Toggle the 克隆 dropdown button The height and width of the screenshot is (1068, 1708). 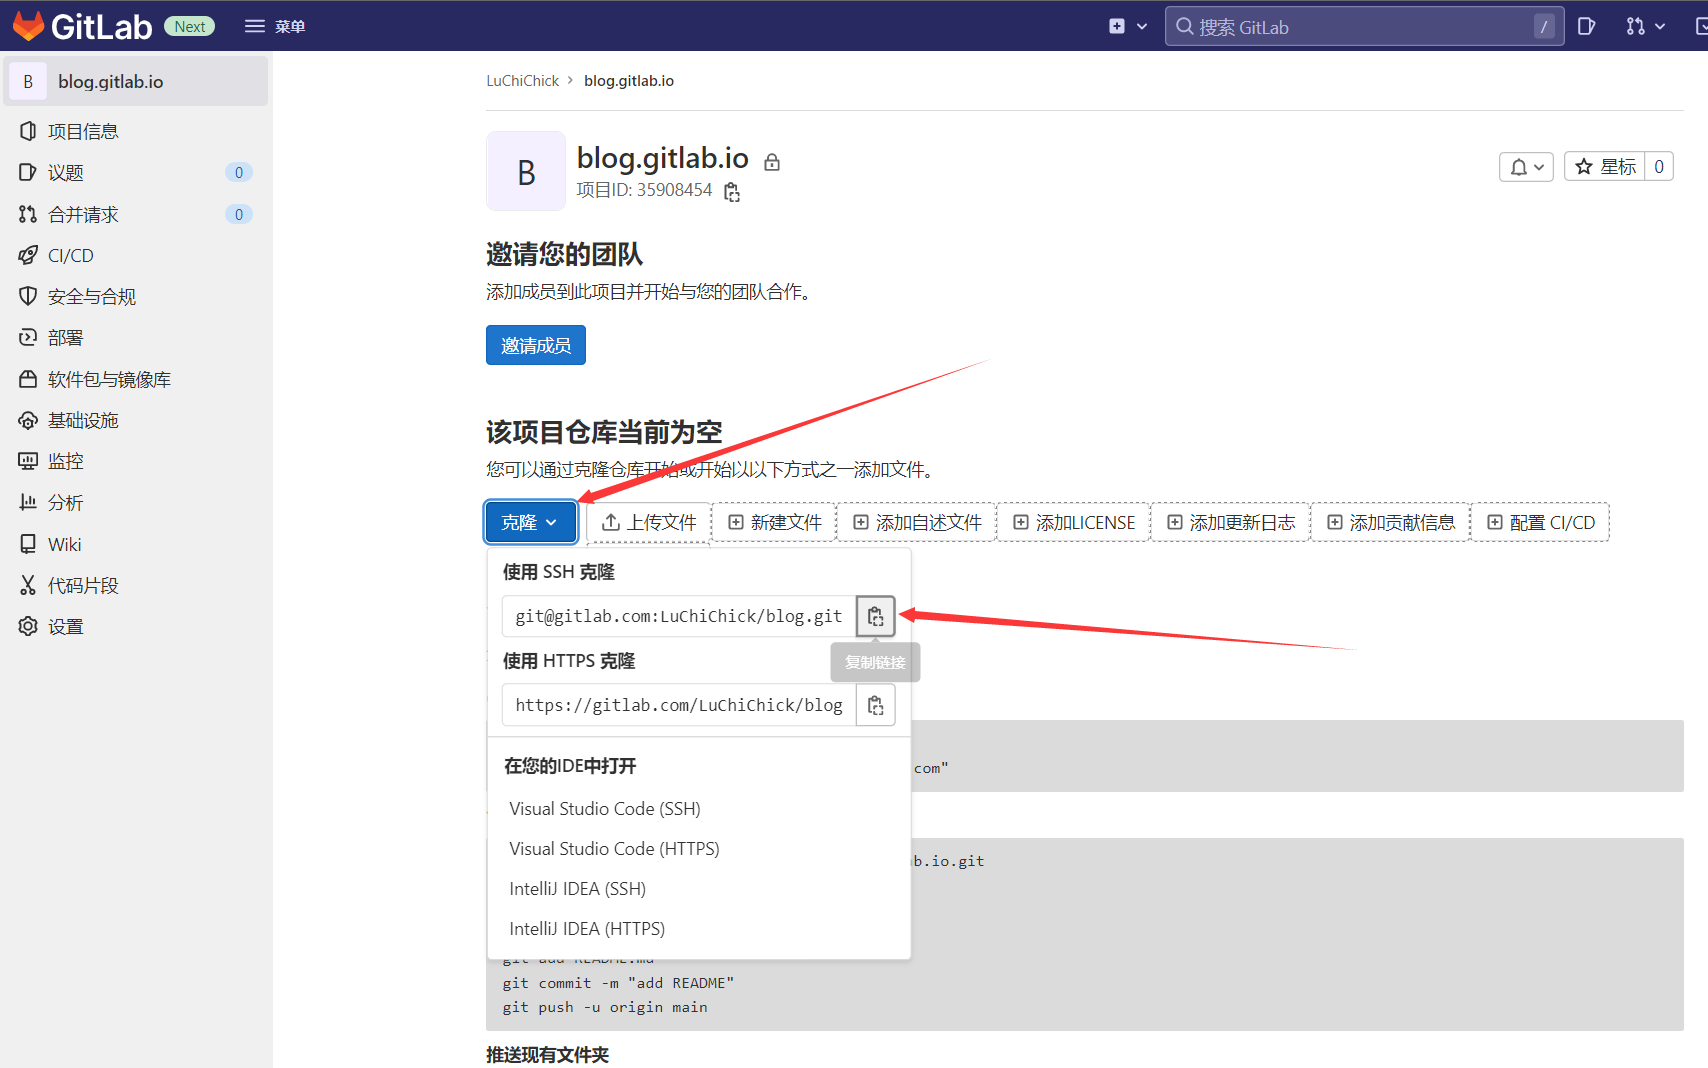531,522
